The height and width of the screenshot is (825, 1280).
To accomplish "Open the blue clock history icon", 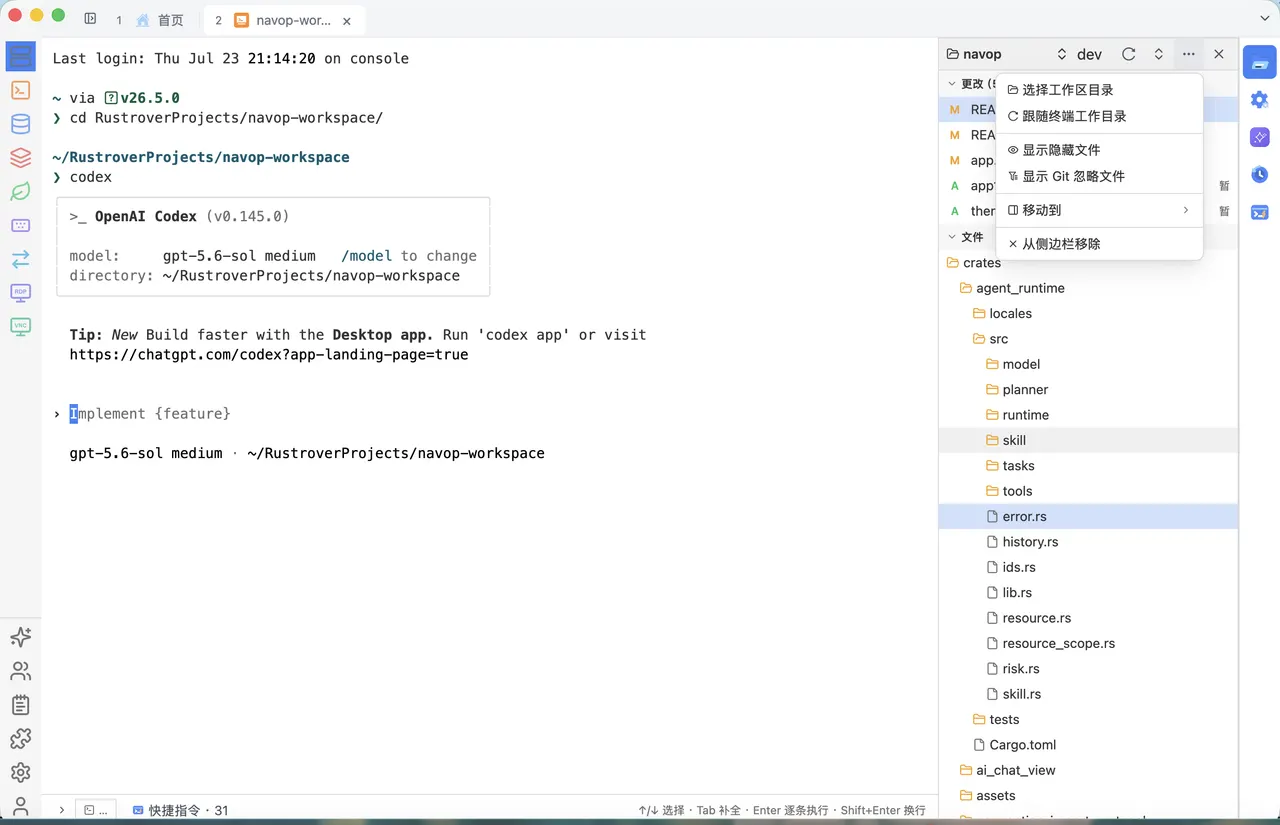I will (x=1260, y=175).
